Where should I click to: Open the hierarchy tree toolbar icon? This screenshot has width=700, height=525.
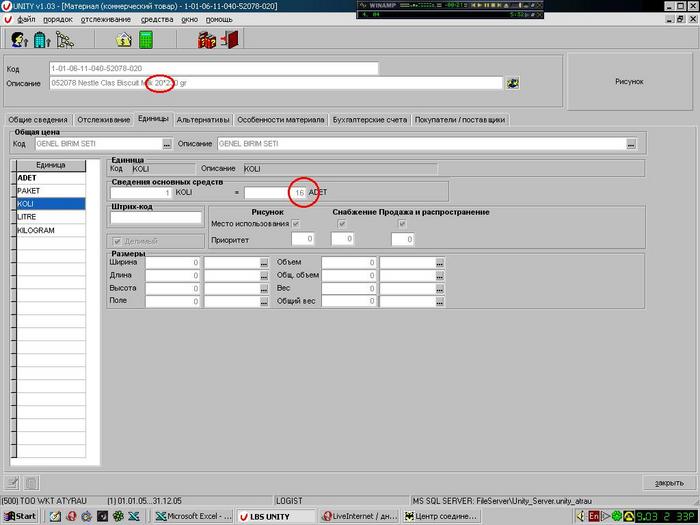(64, 40)
